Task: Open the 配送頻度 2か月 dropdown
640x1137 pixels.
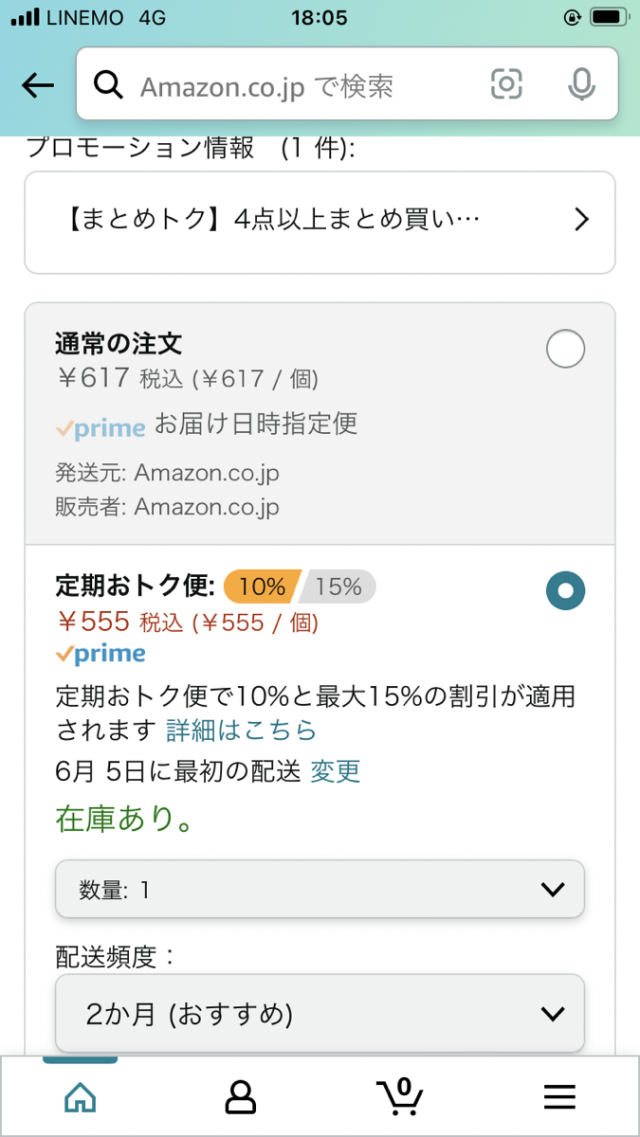Action: point(320,1014)
